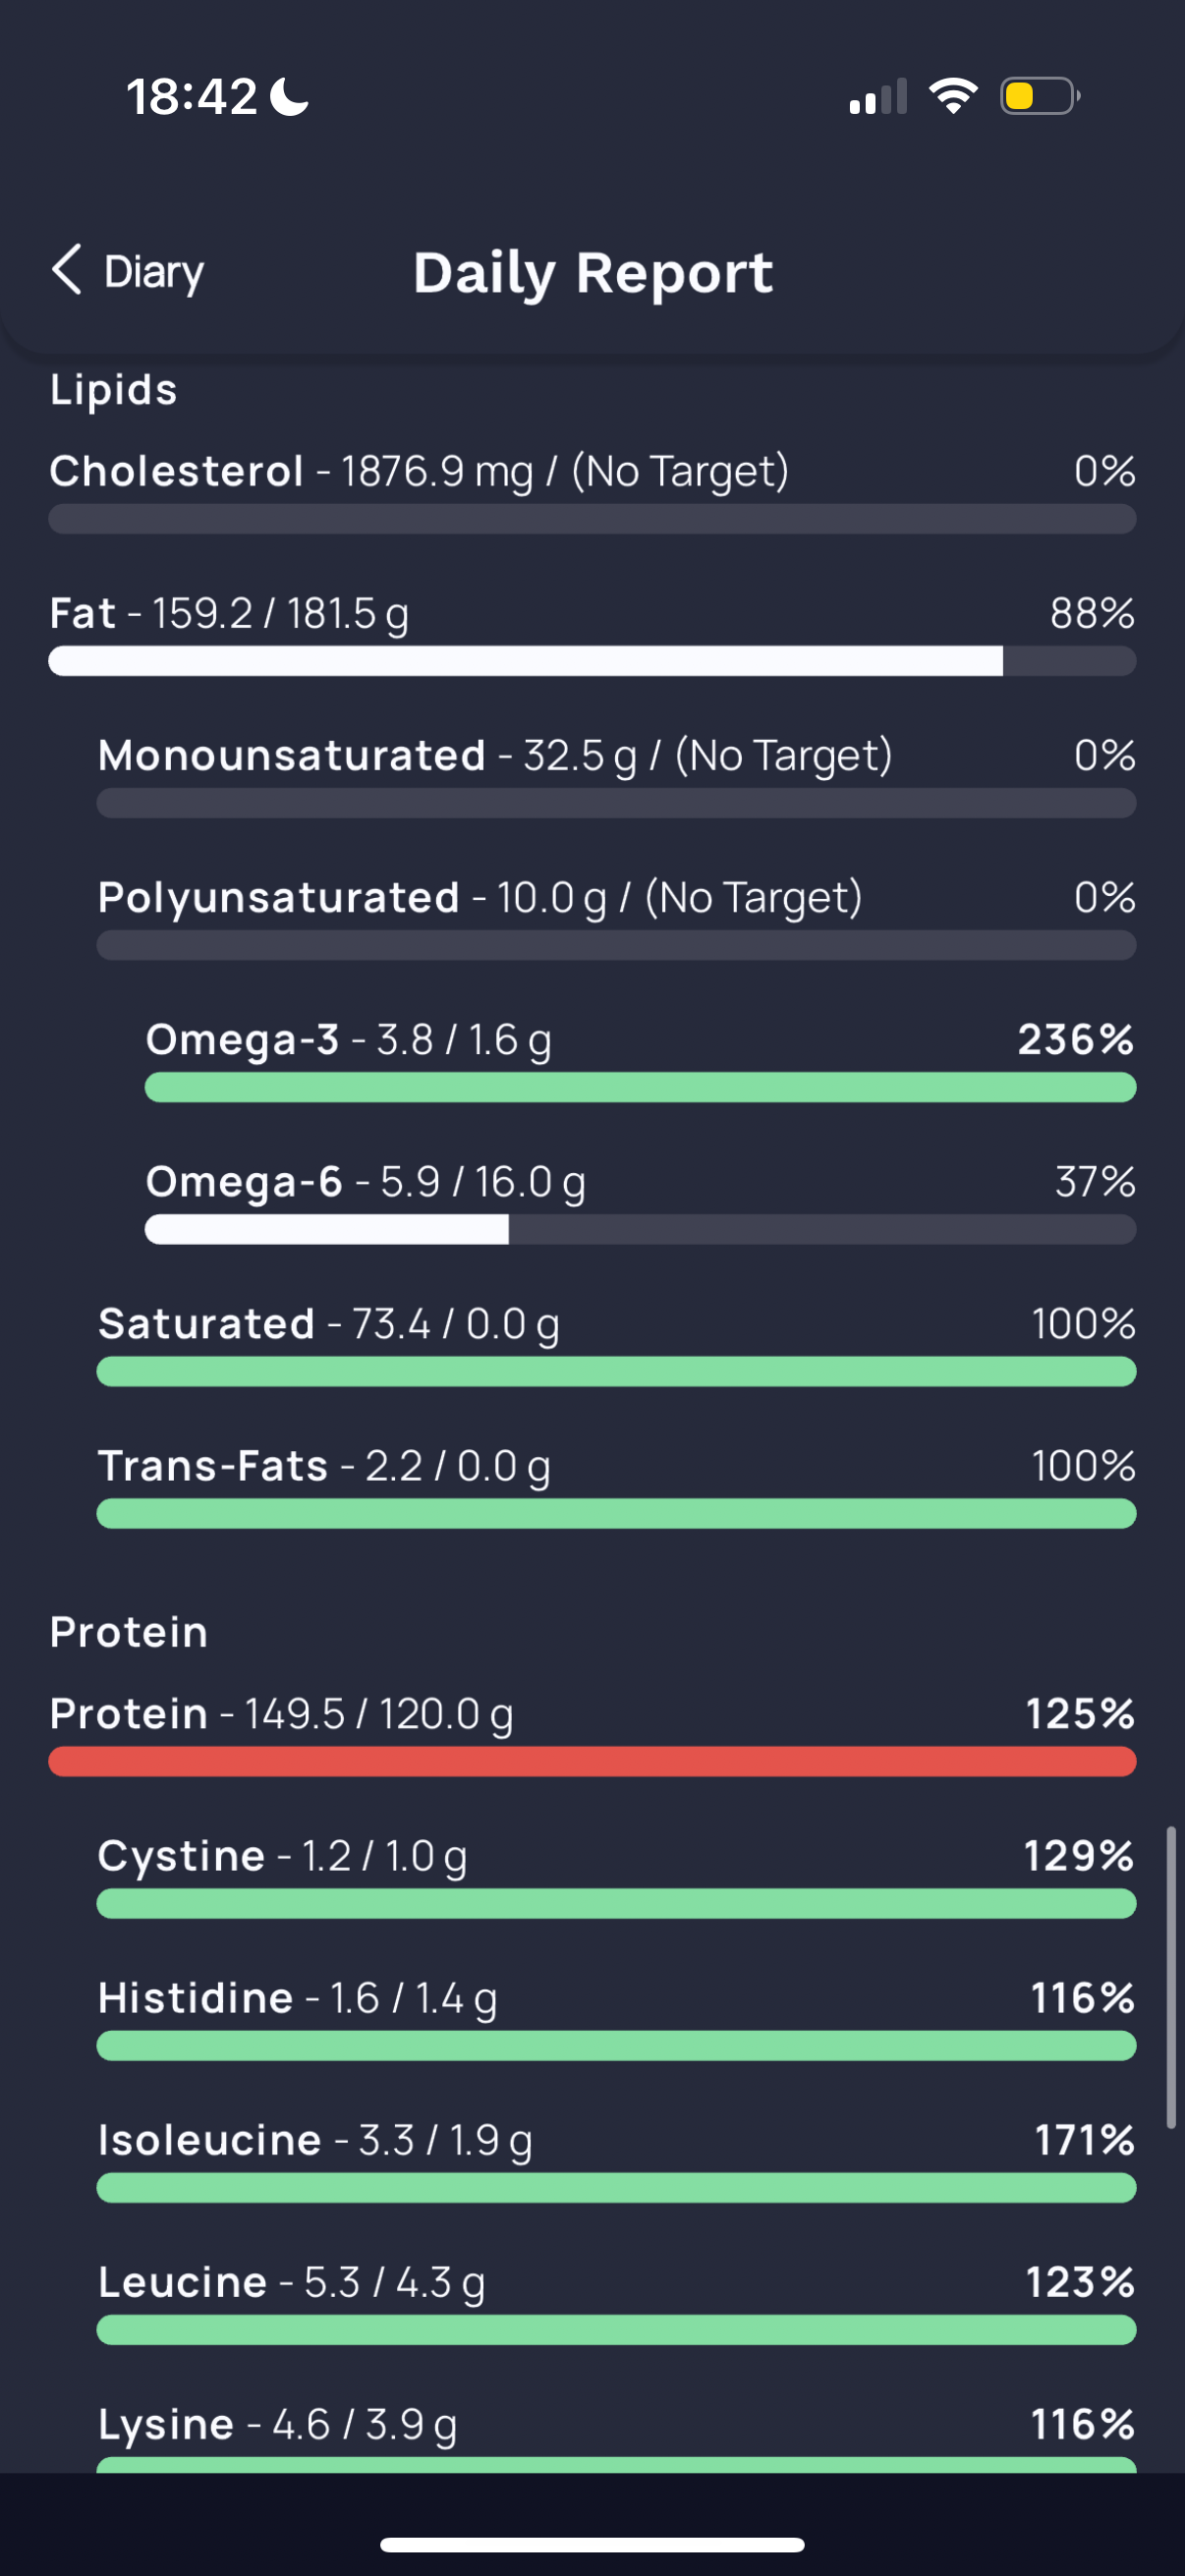
Task: Tap the Daily Report title
Action: point(593,273)
